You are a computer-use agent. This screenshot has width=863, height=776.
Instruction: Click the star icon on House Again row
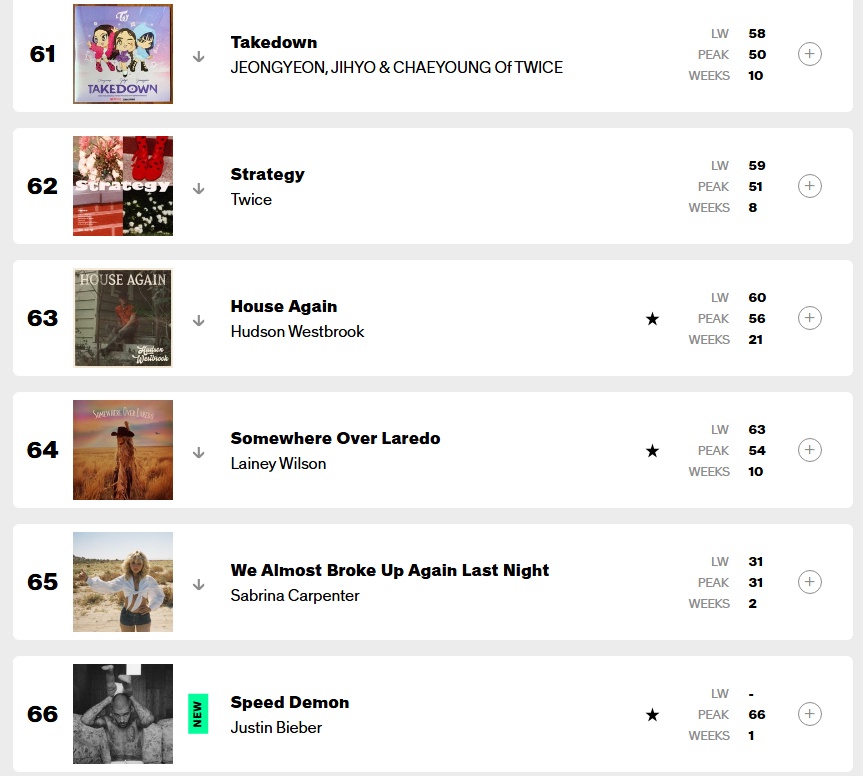pos(653,319)
